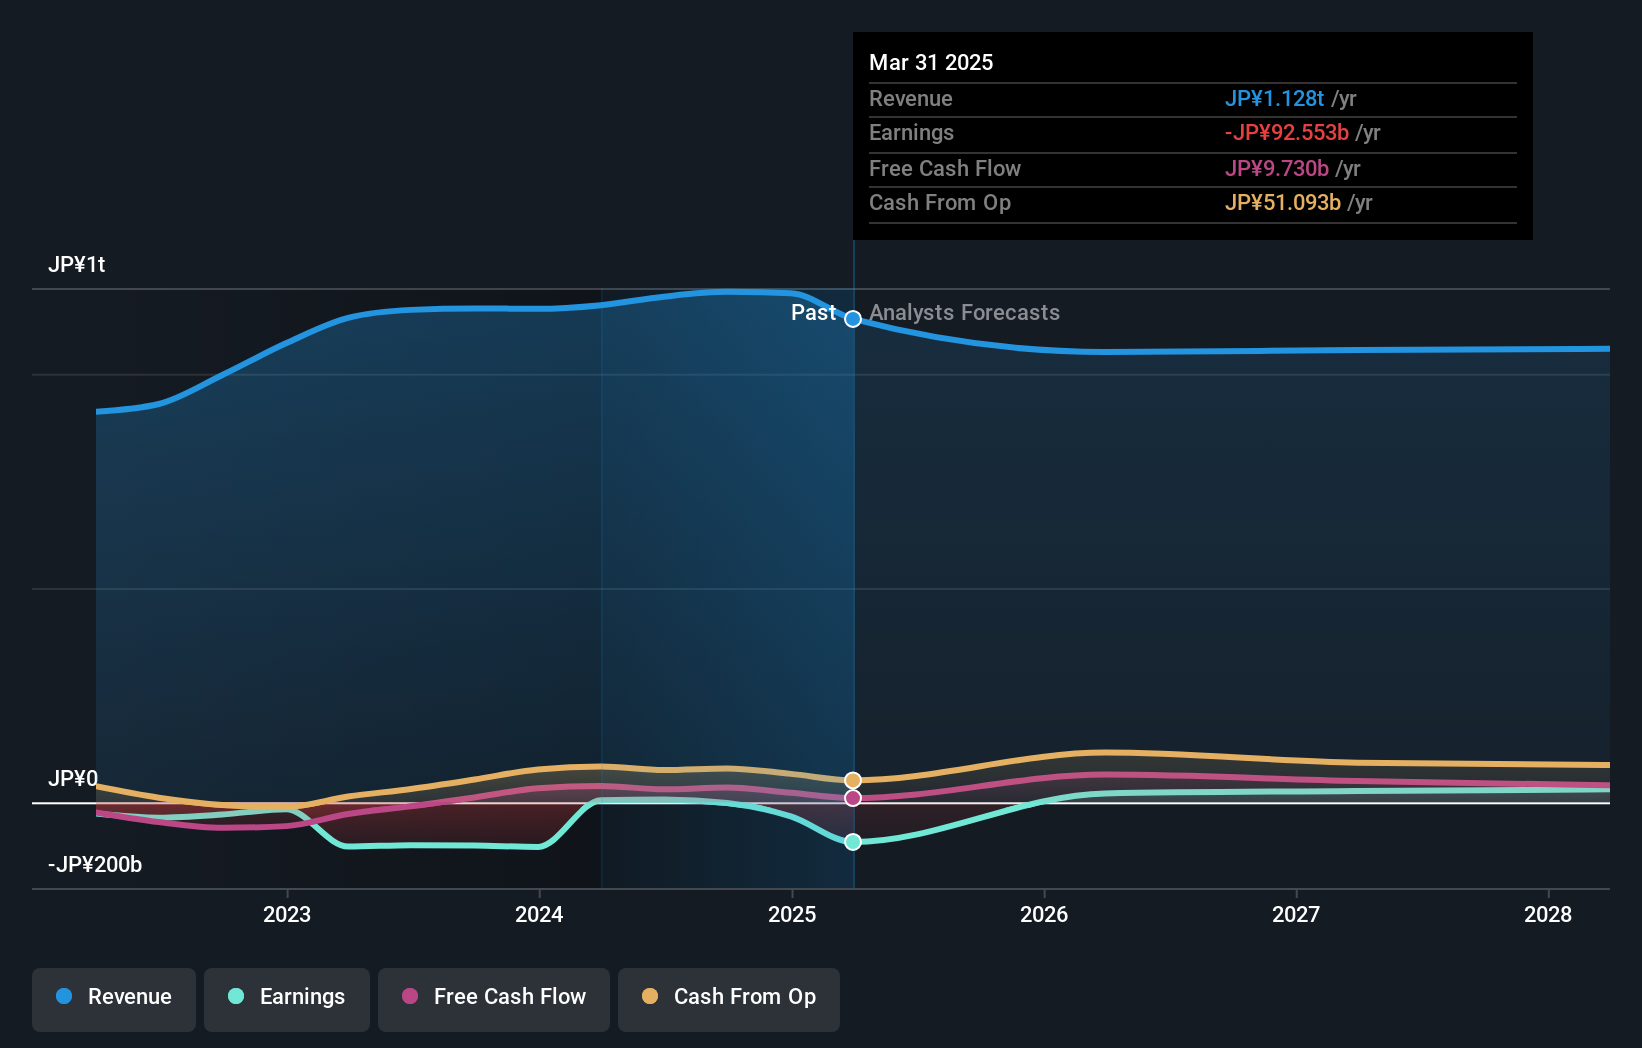The width and height of the screenshot is (1642, 1048).
Task: Click the teal dot in Earnings legend
Action: (236, 996)
